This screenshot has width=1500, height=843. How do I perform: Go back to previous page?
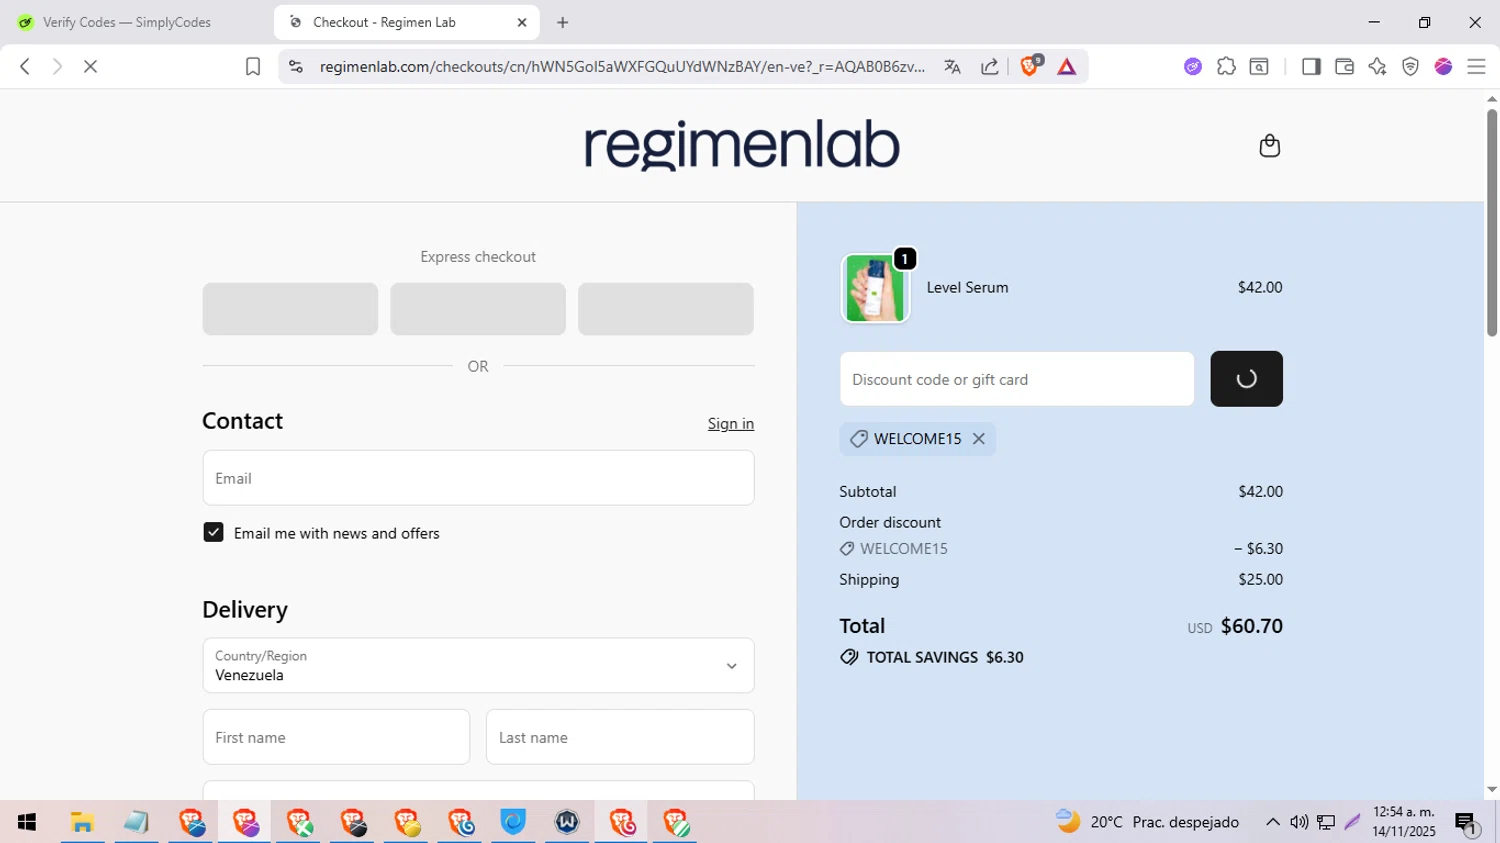(25, 66)
